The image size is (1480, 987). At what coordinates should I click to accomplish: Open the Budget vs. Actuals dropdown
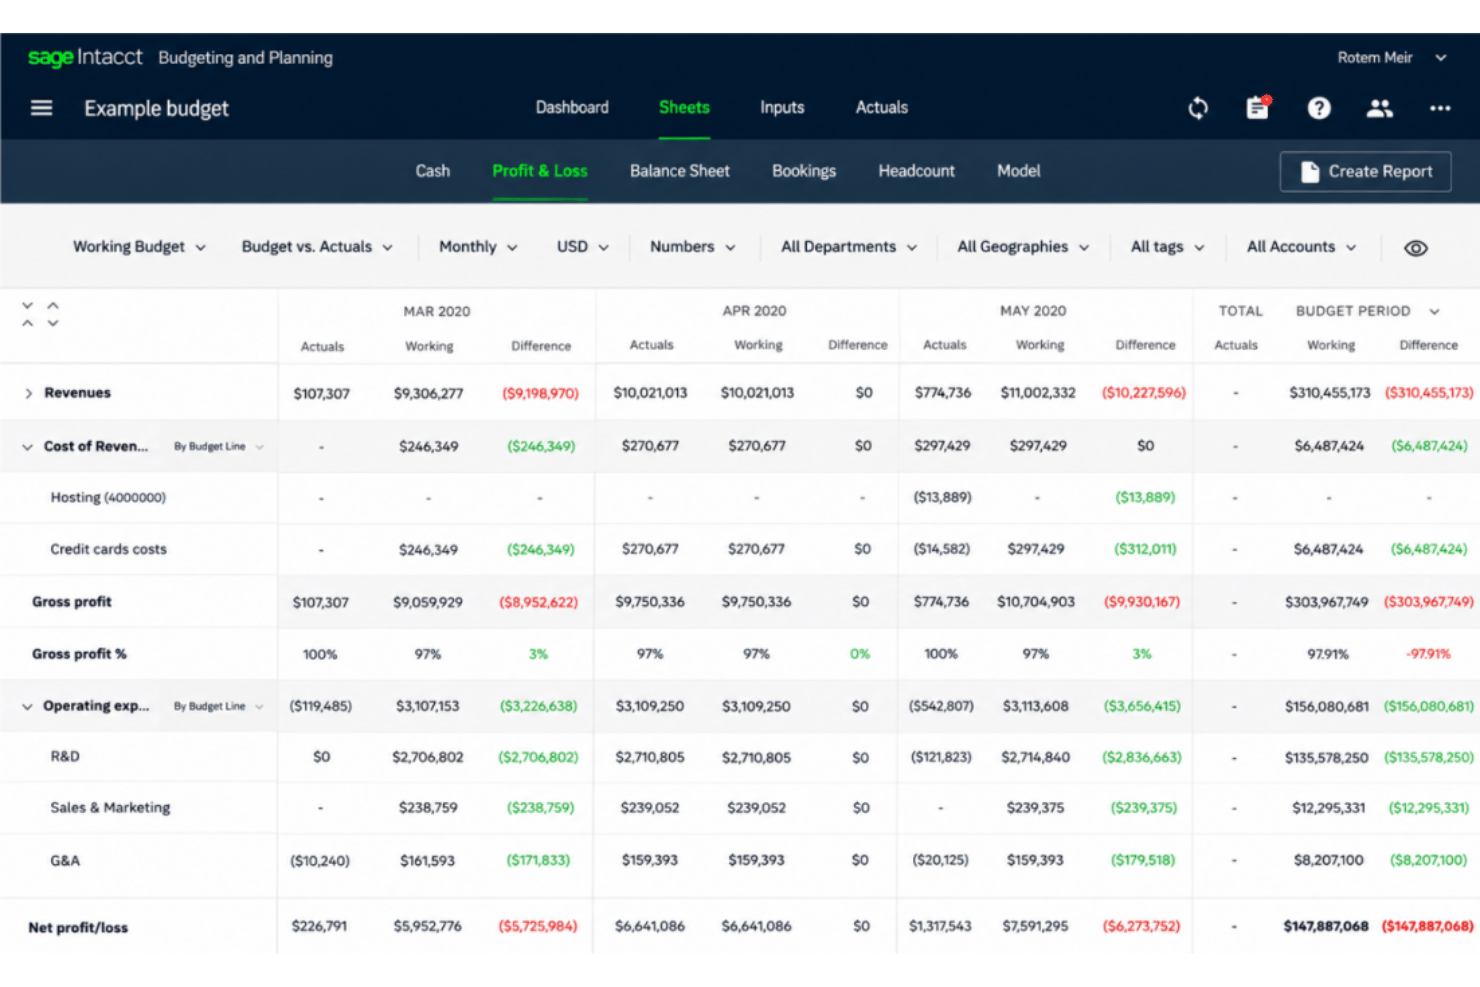point(317,247)
